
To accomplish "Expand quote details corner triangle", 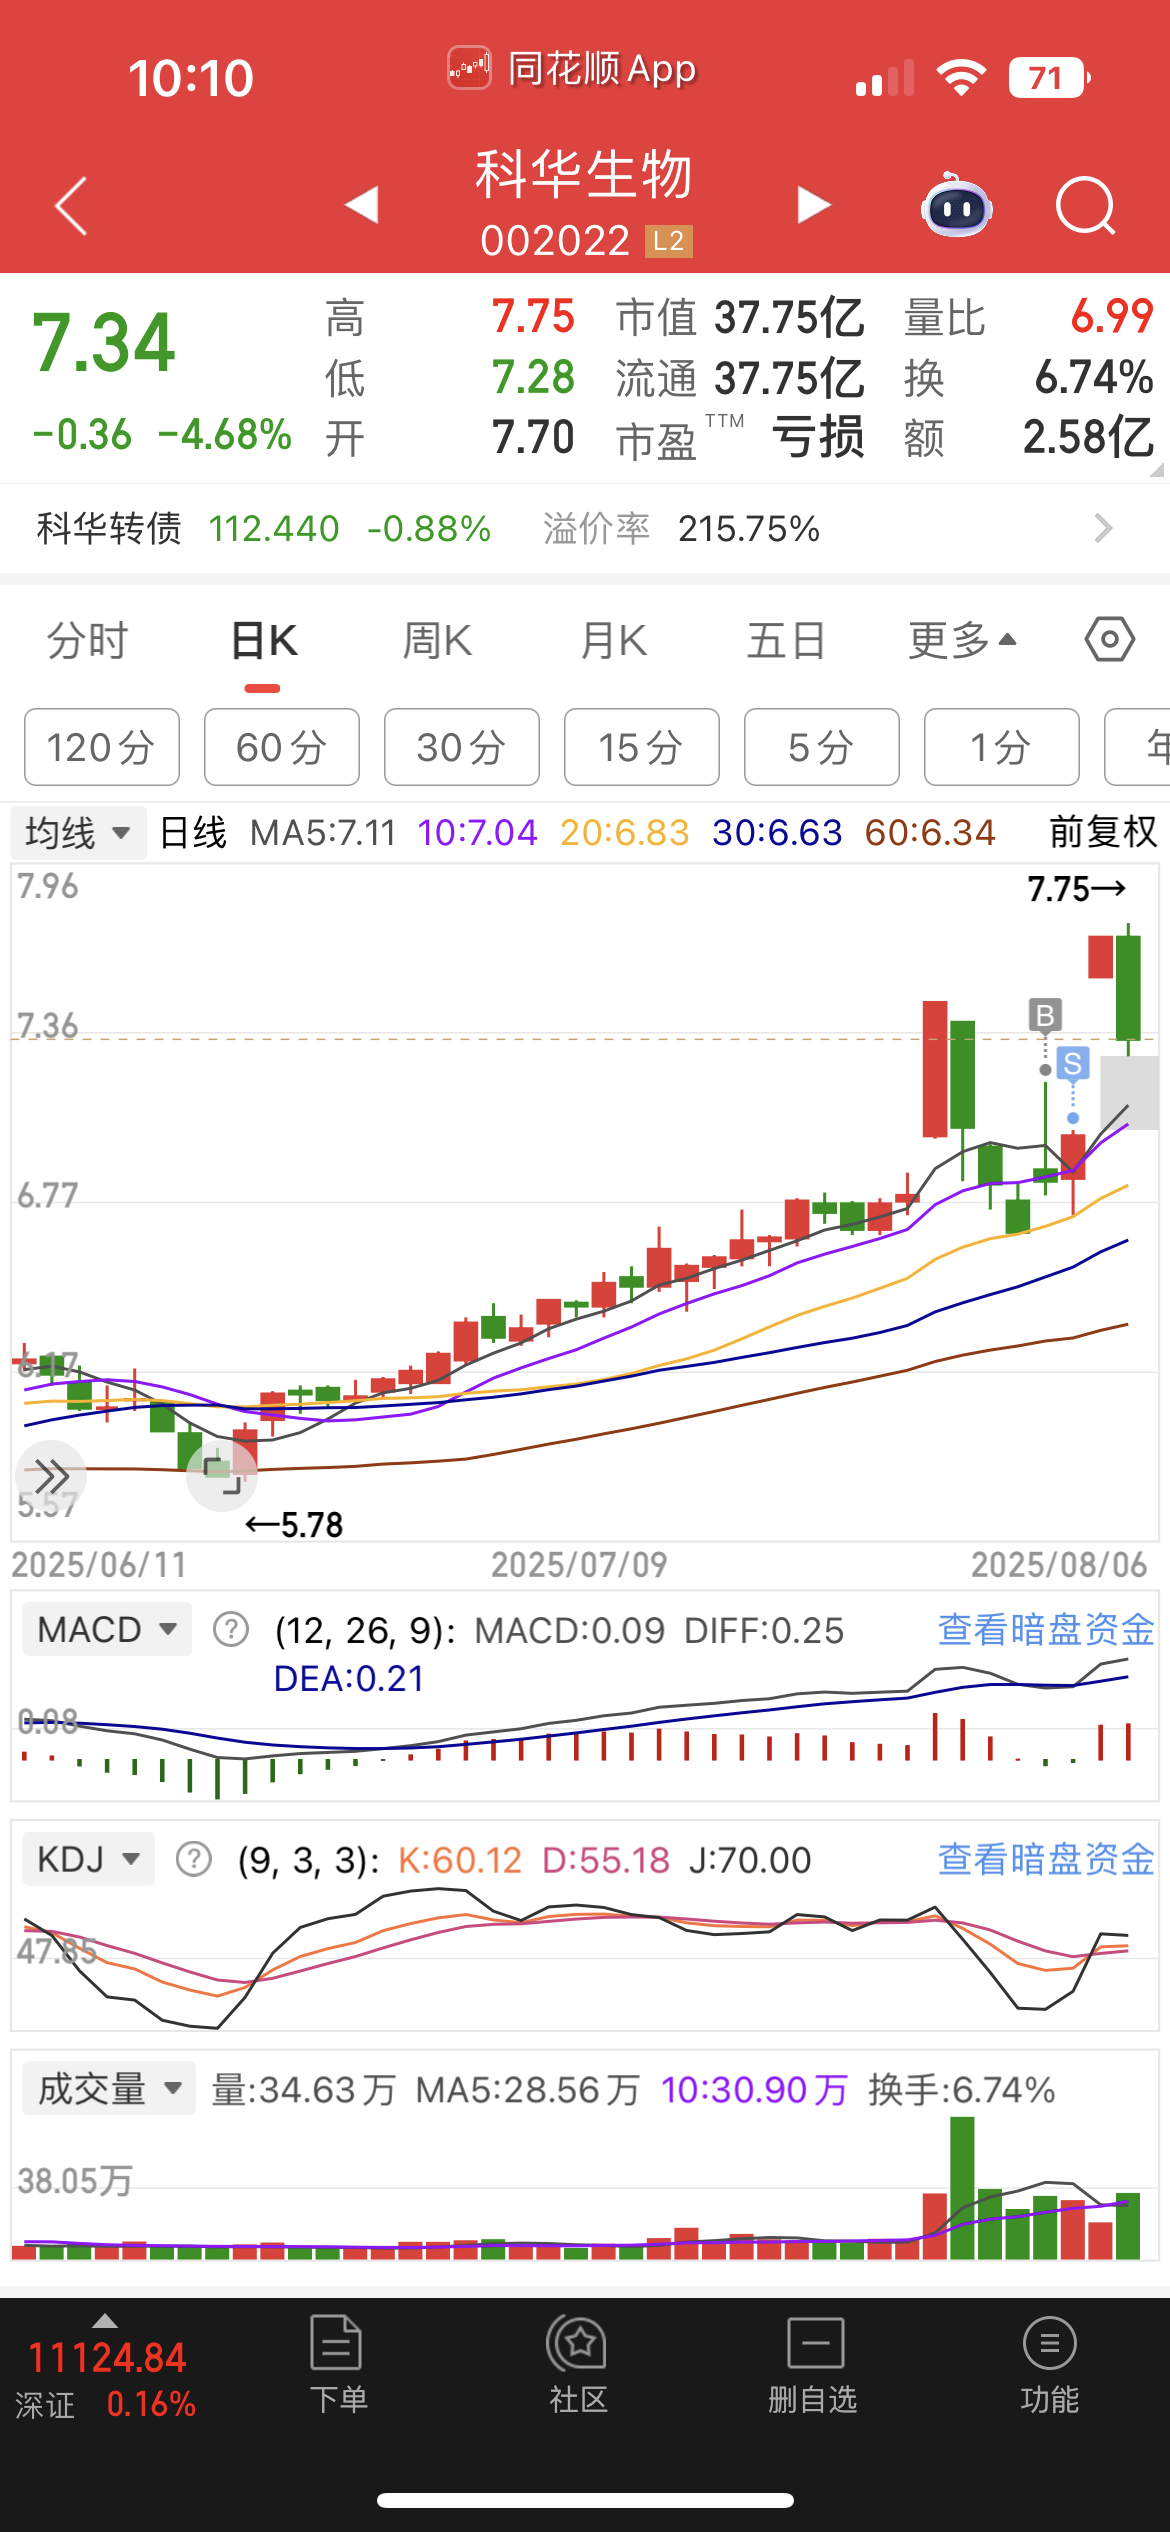I will click(x=1157, y=469).
